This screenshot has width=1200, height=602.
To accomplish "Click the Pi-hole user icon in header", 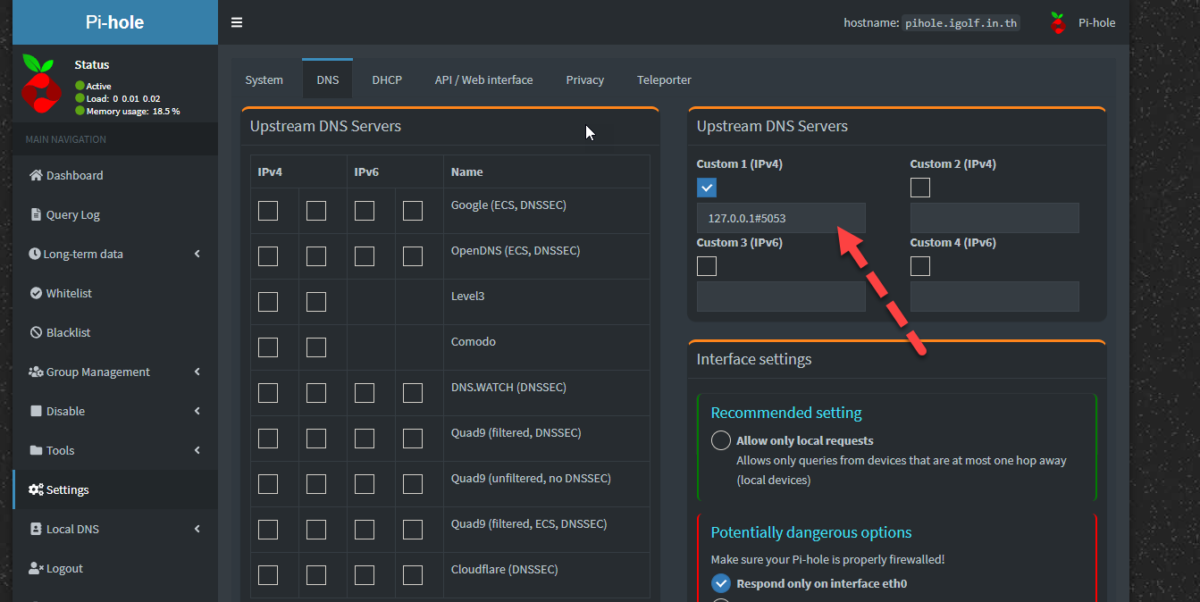I will 1058,22.
